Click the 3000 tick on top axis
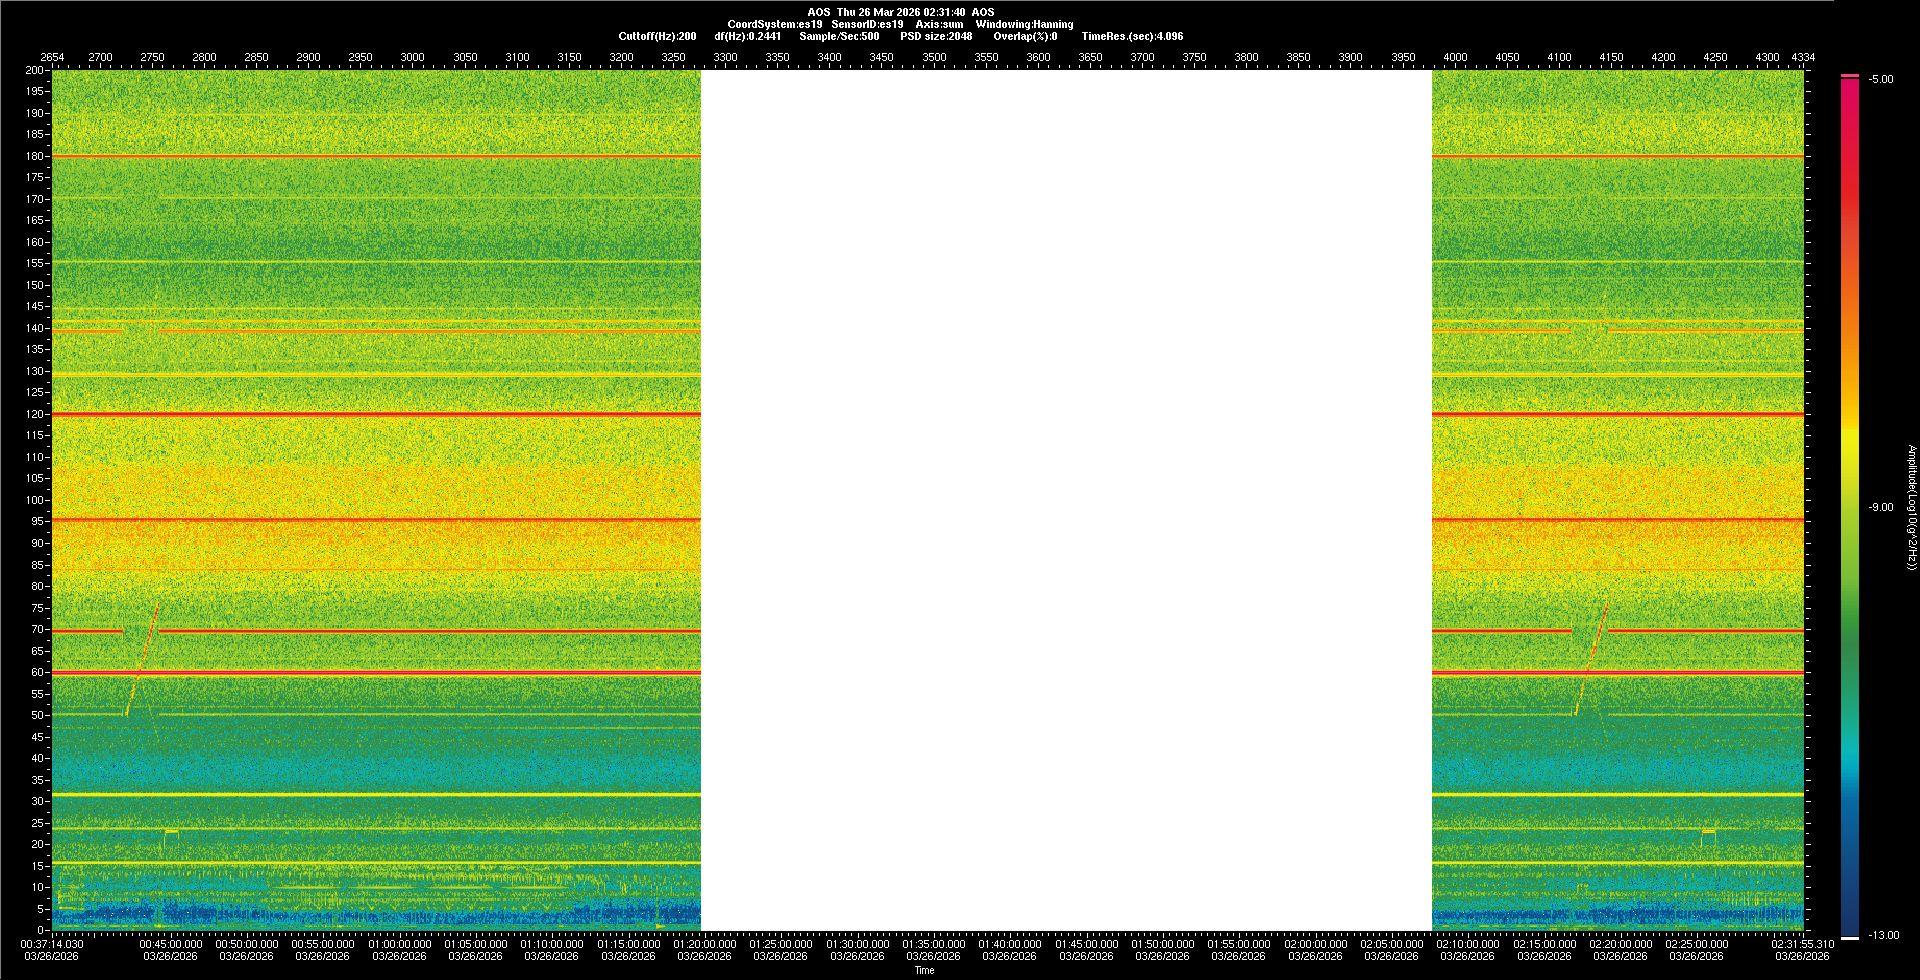 (412, 57)
